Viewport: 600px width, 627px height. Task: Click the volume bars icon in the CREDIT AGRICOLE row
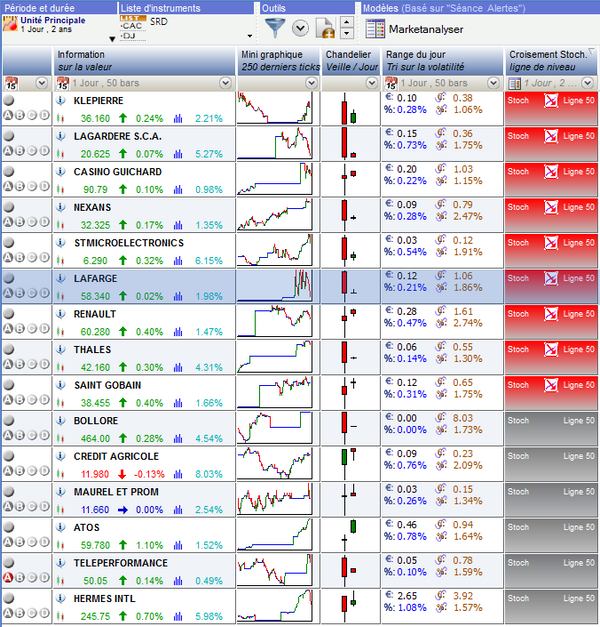click(x=178, y=474)
